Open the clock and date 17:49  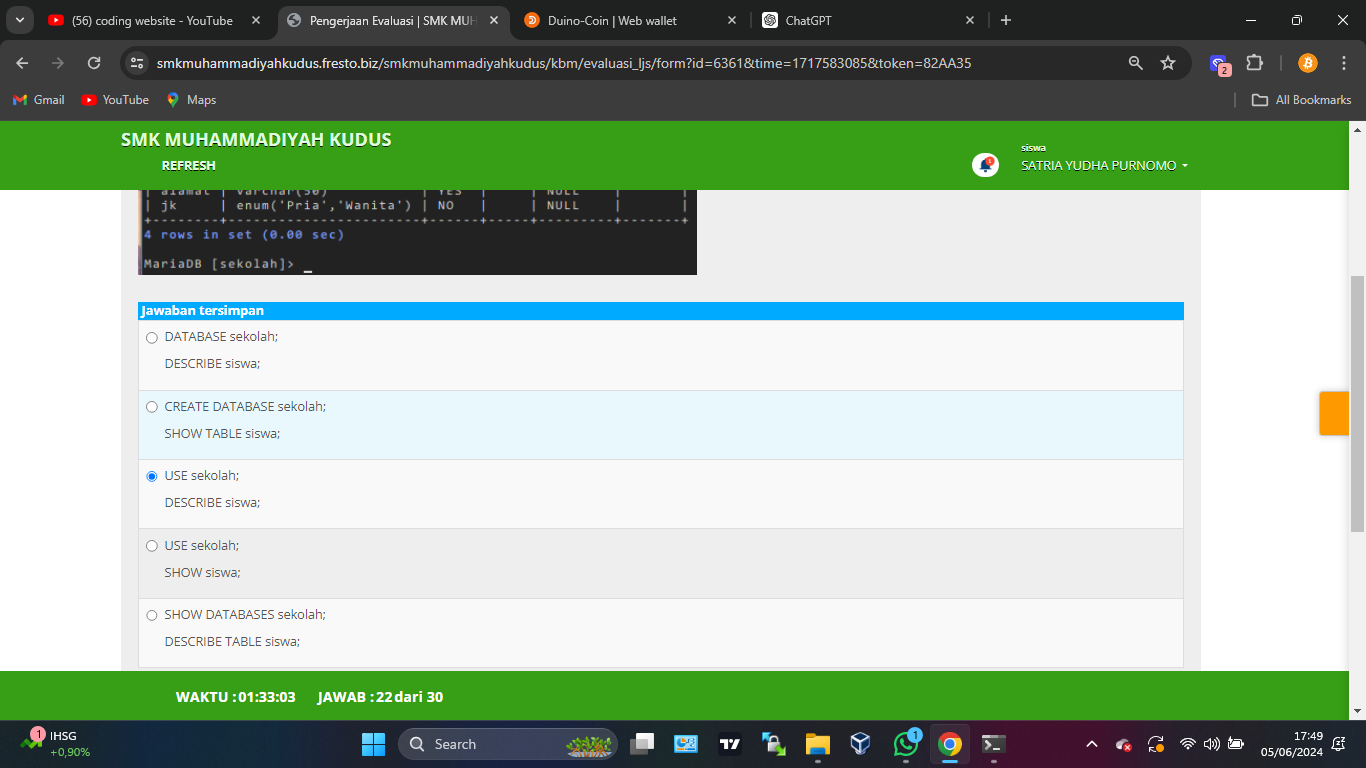[x=1291, y=744]
